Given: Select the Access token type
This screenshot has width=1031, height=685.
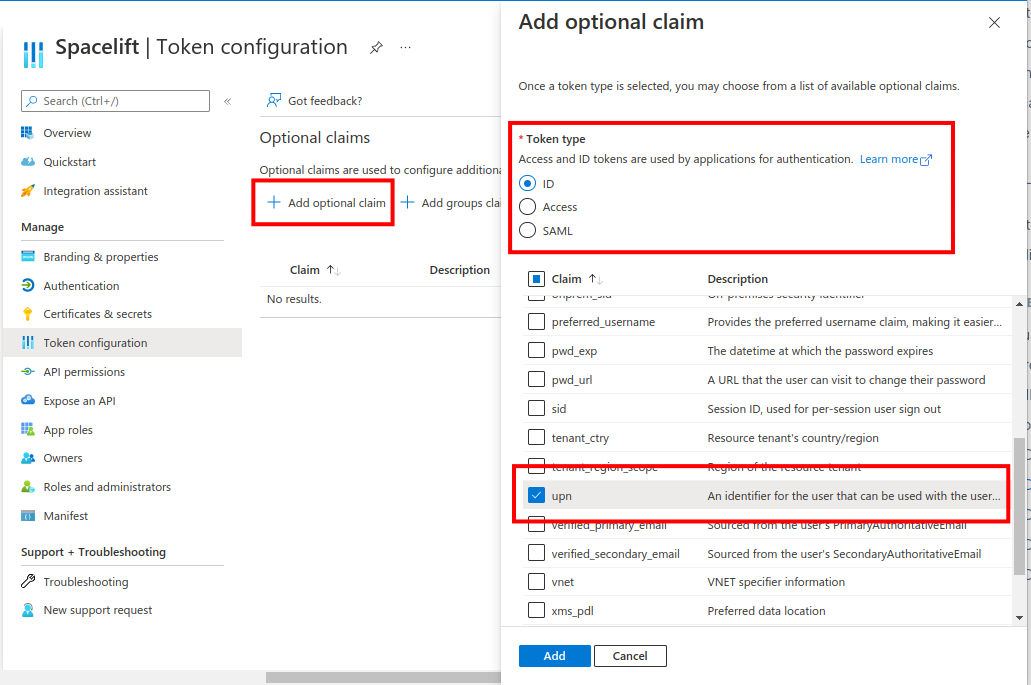Looking at the screenshot, I should 528,207.
